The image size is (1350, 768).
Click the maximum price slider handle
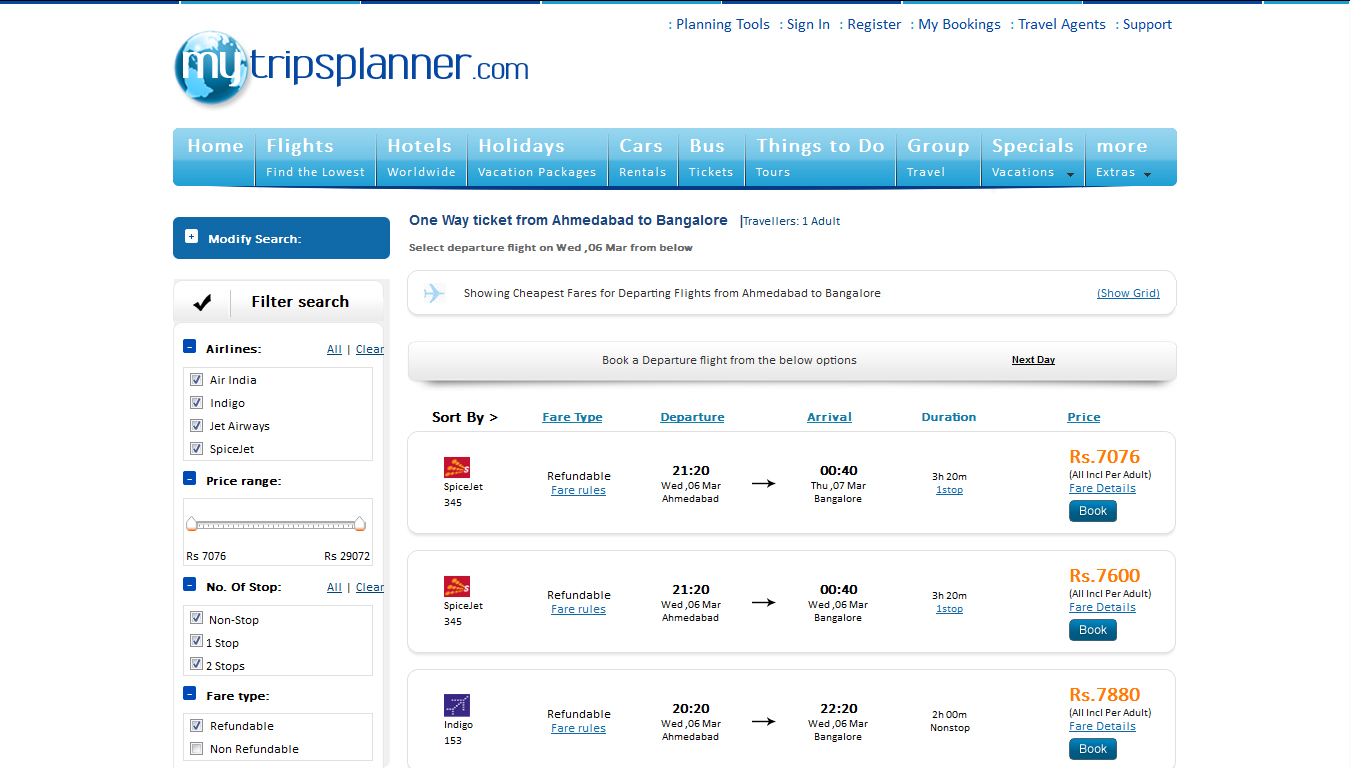360,523
